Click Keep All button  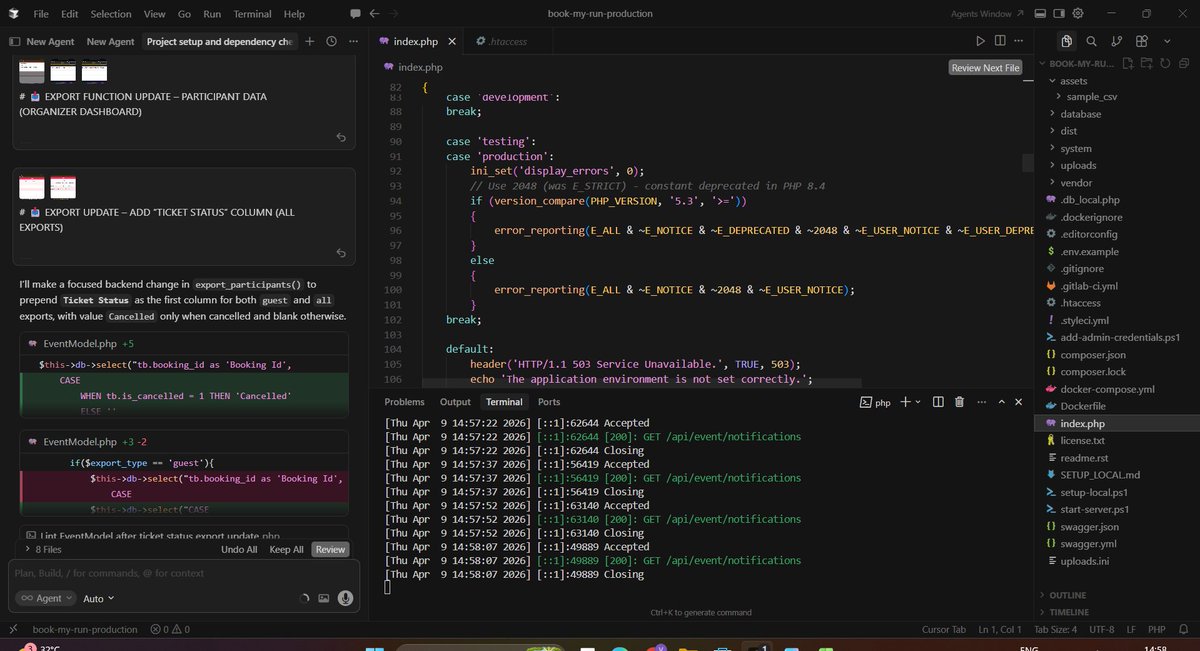(286, 549)
